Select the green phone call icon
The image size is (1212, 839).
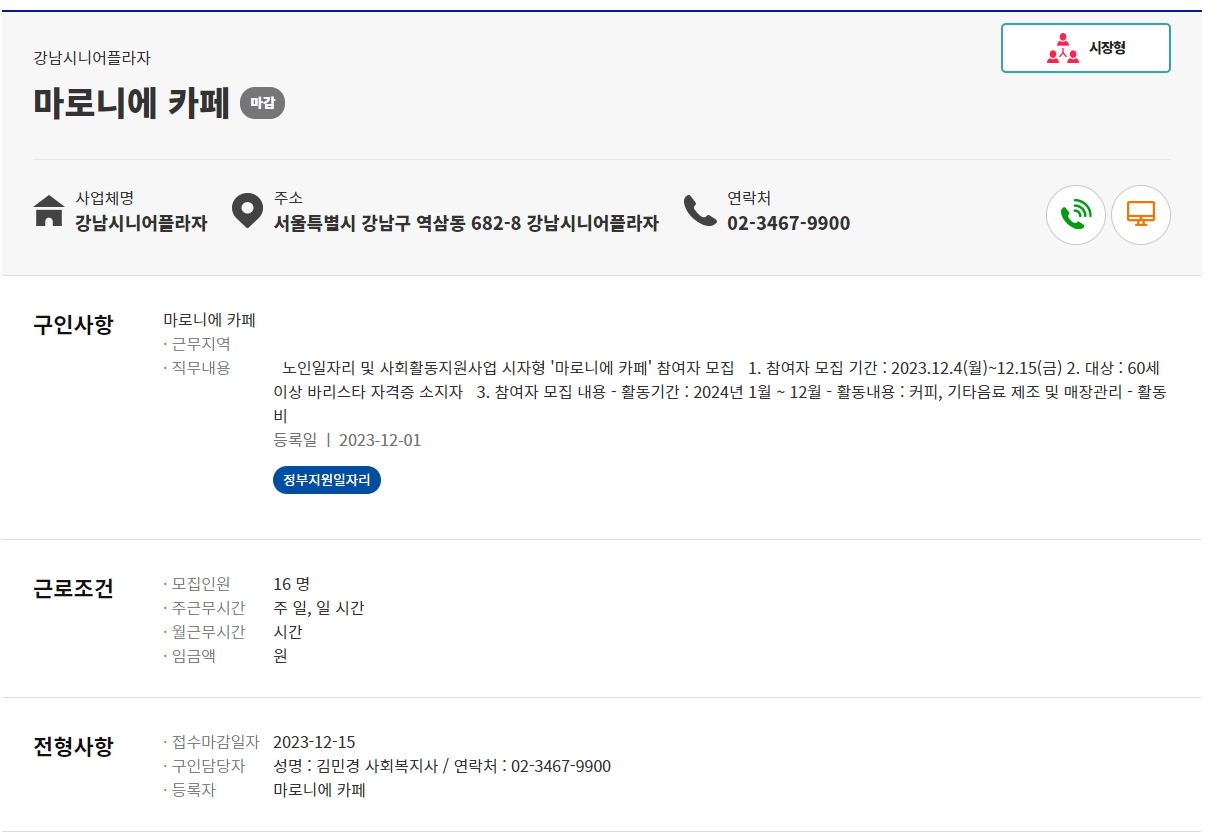1076,215
